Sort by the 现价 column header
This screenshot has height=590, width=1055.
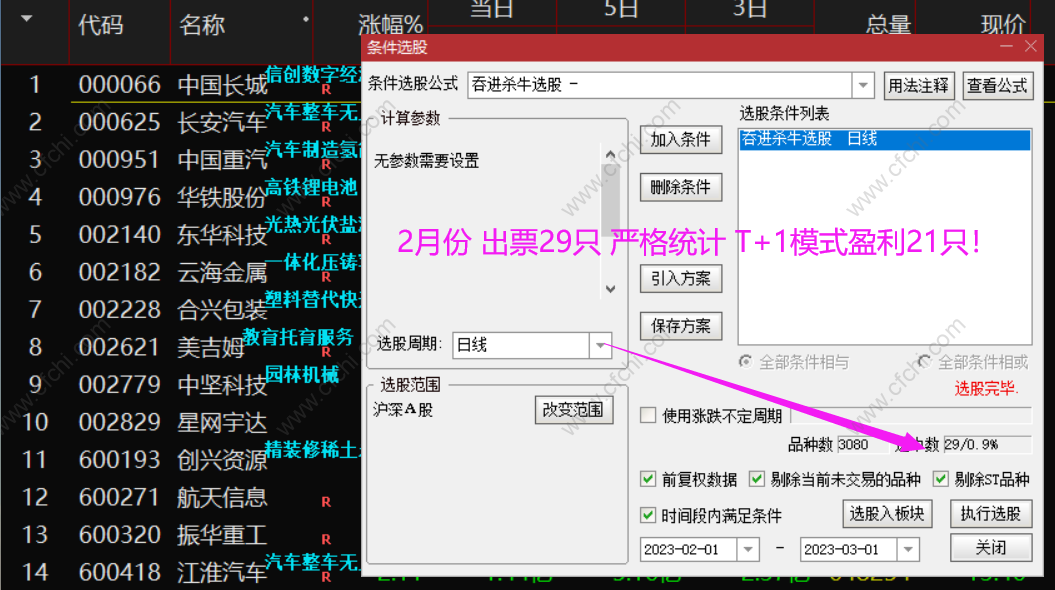1003,25
